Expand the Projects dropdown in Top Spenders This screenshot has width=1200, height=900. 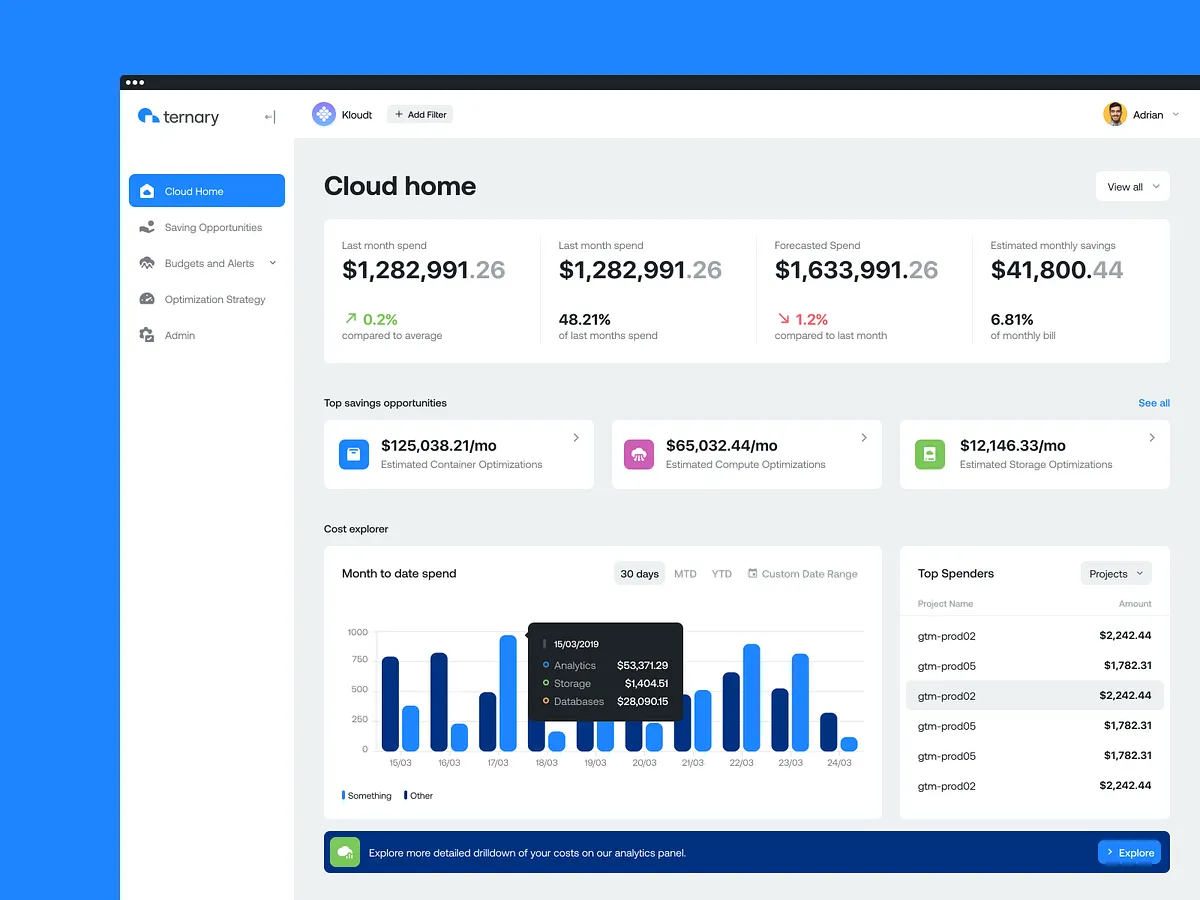(1116, 573)
